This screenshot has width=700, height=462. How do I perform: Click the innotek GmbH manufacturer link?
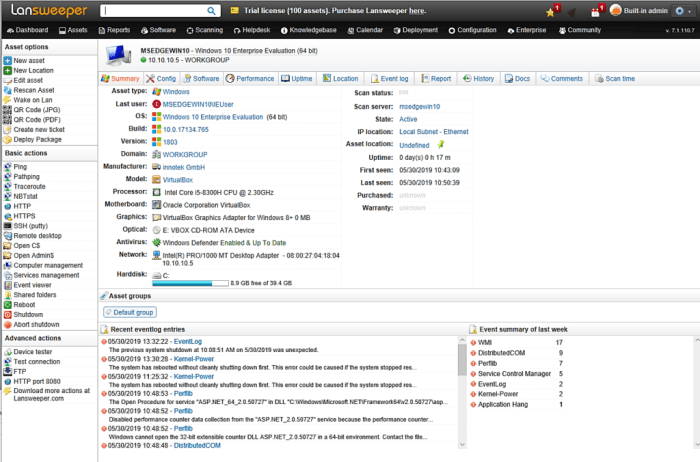pos(183,167)
